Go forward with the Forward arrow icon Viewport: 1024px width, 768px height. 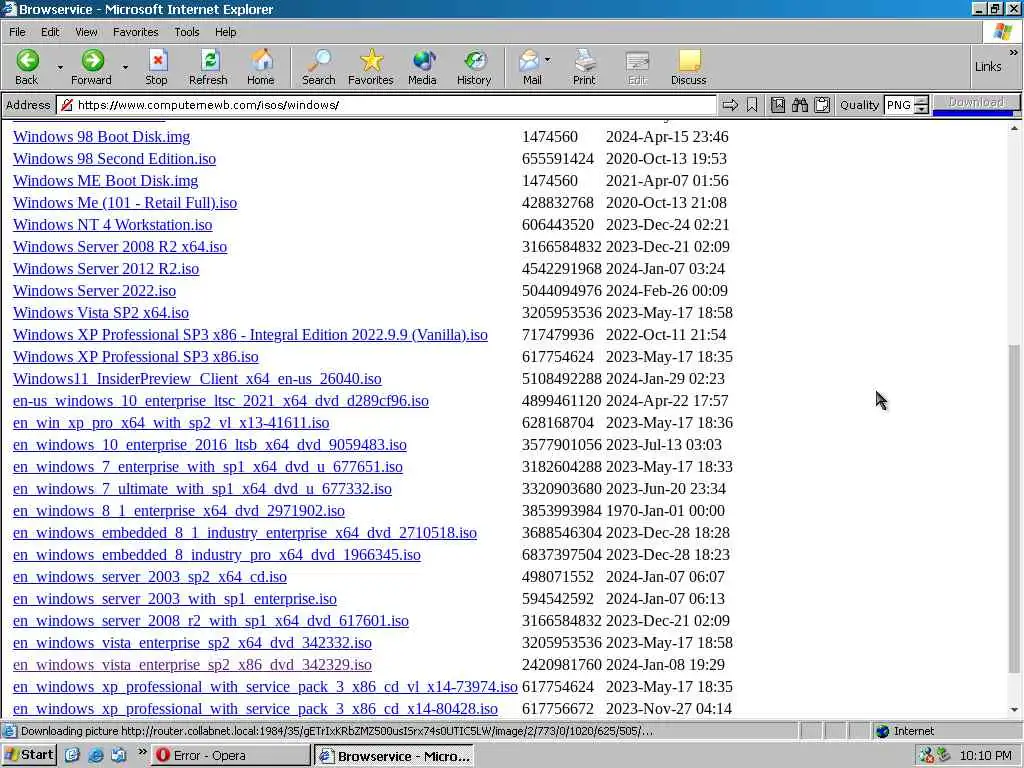[x=92, y=61]
